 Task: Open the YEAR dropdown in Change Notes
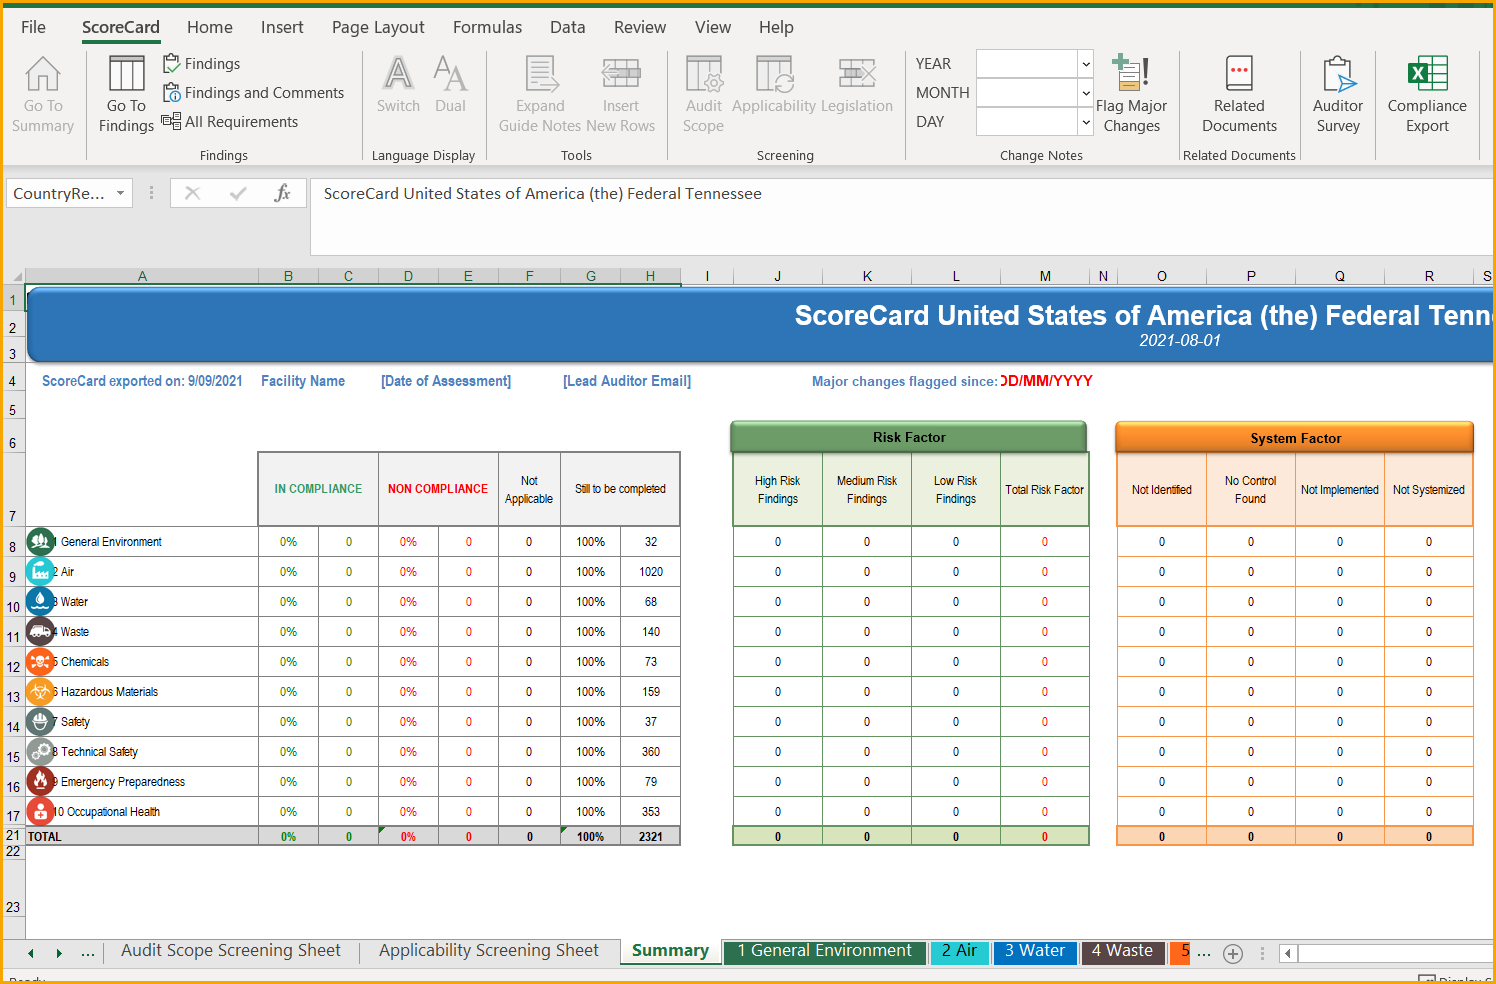[1086, 64]
